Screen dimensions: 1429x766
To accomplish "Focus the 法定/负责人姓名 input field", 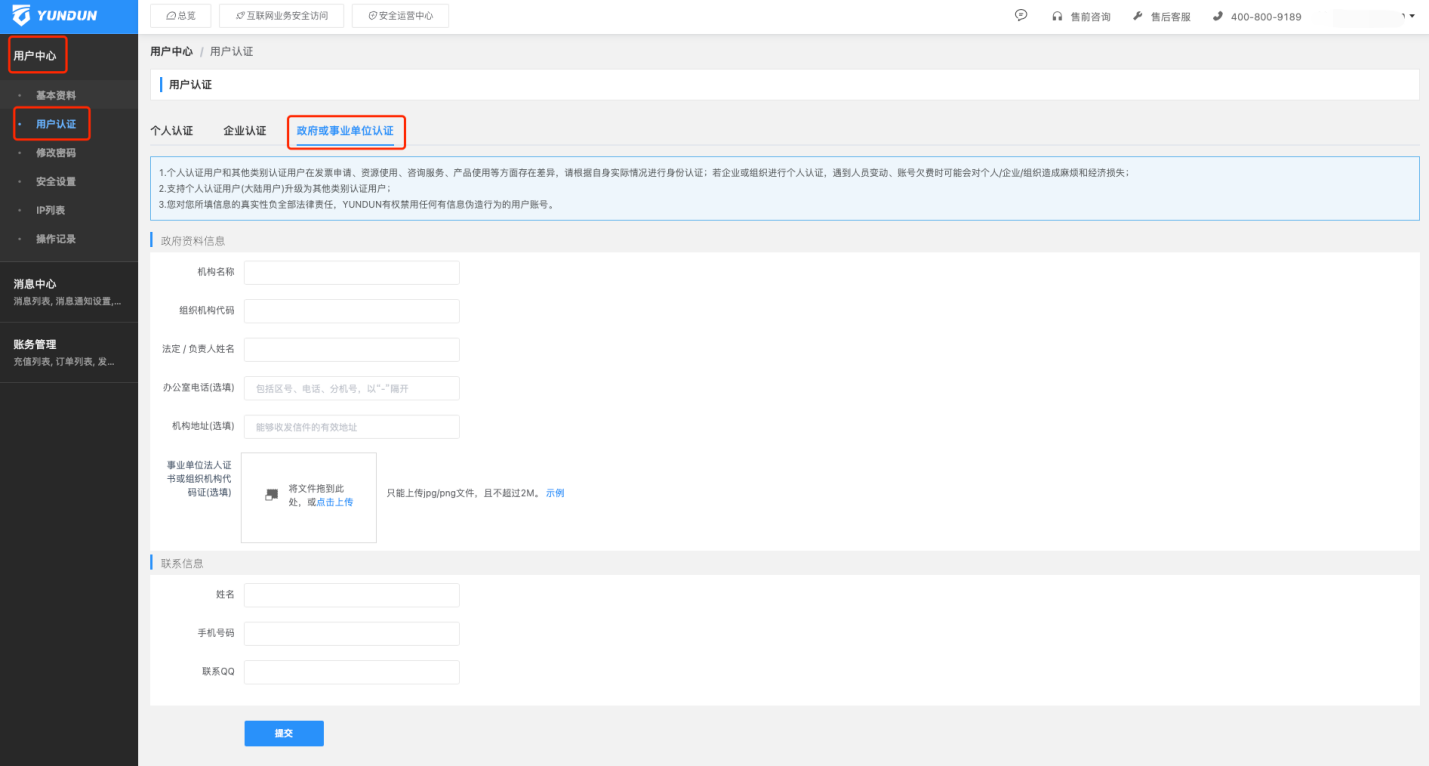I will (x=352, y=350).
